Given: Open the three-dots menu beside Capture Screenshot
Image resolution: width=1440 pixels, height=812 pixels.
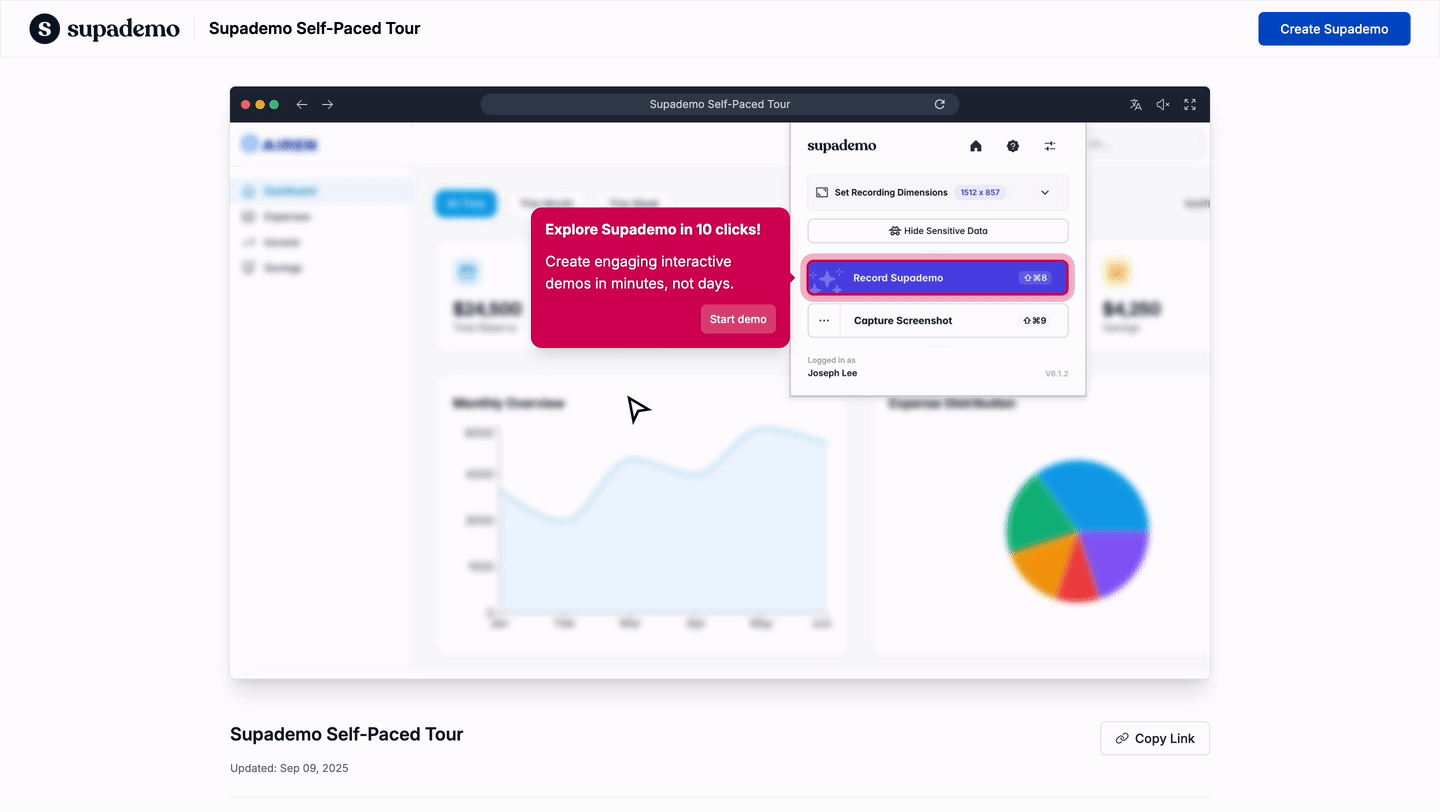Looking at the screenshot, I should 824,321.
